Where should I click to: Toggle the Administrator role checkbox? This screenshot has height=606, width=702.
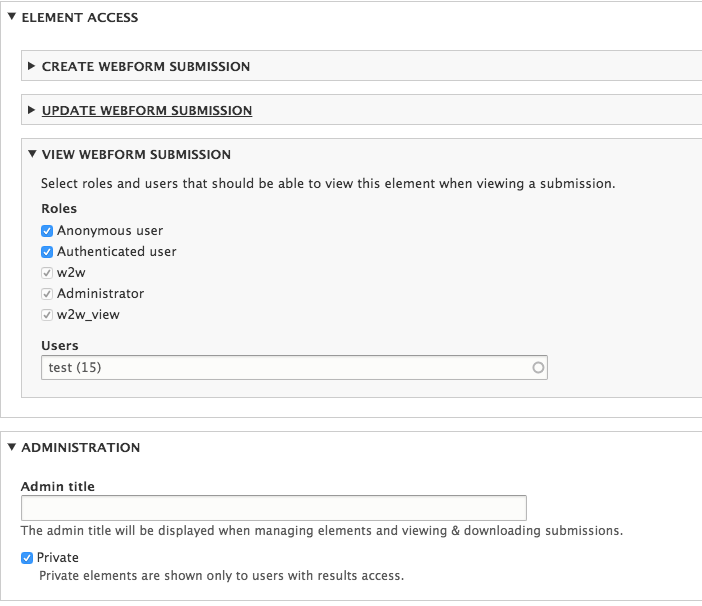(x=47, y=294)
